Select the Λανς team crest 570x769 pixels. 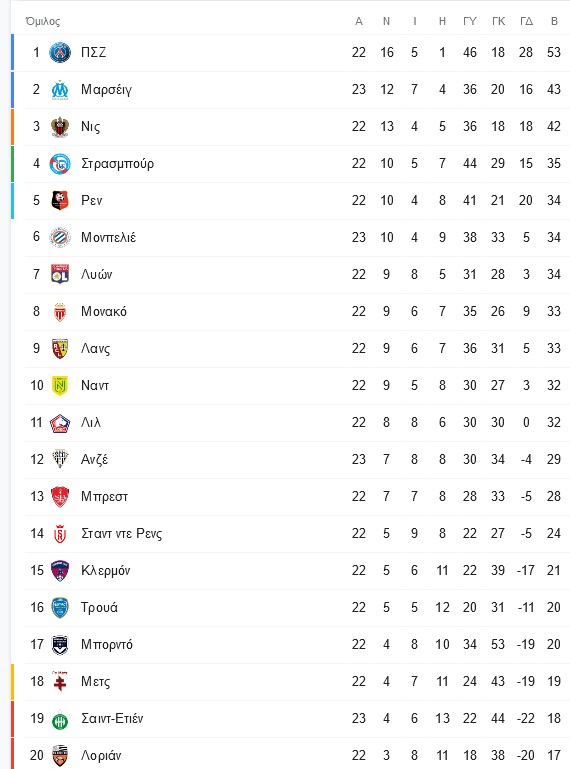60,349
